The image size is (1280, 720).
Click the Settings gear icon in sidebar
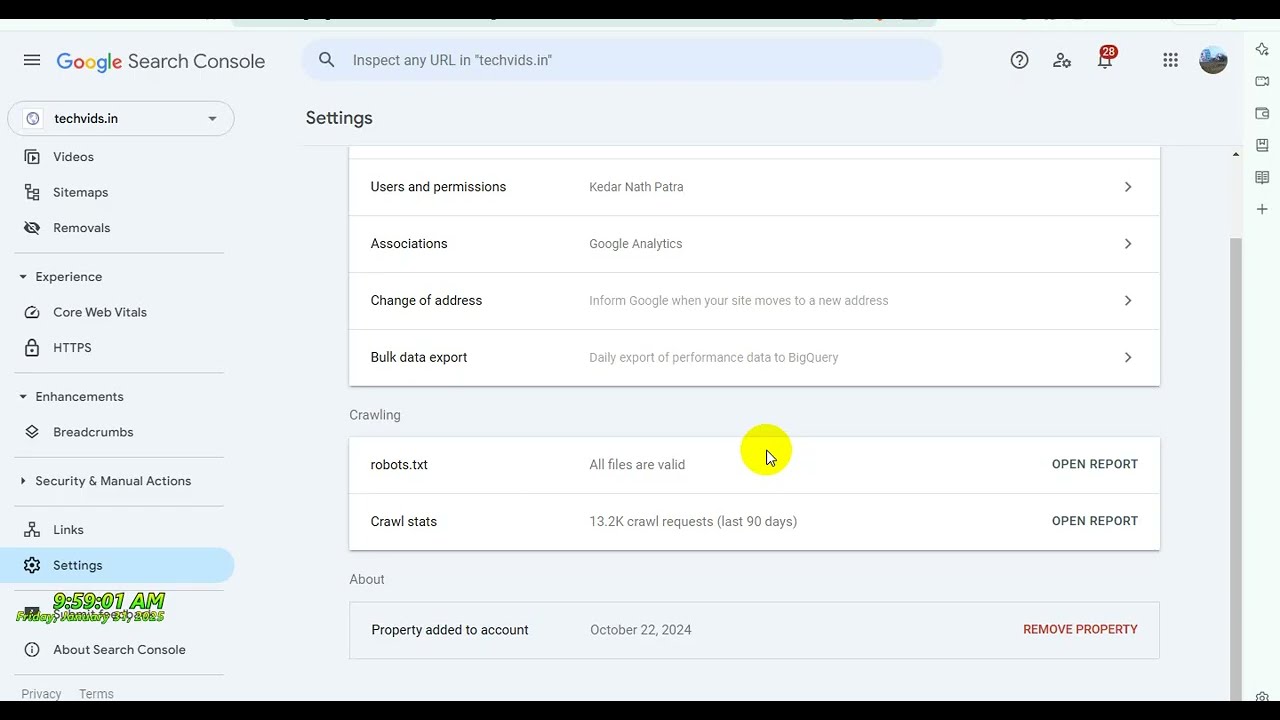coord(32,565)
